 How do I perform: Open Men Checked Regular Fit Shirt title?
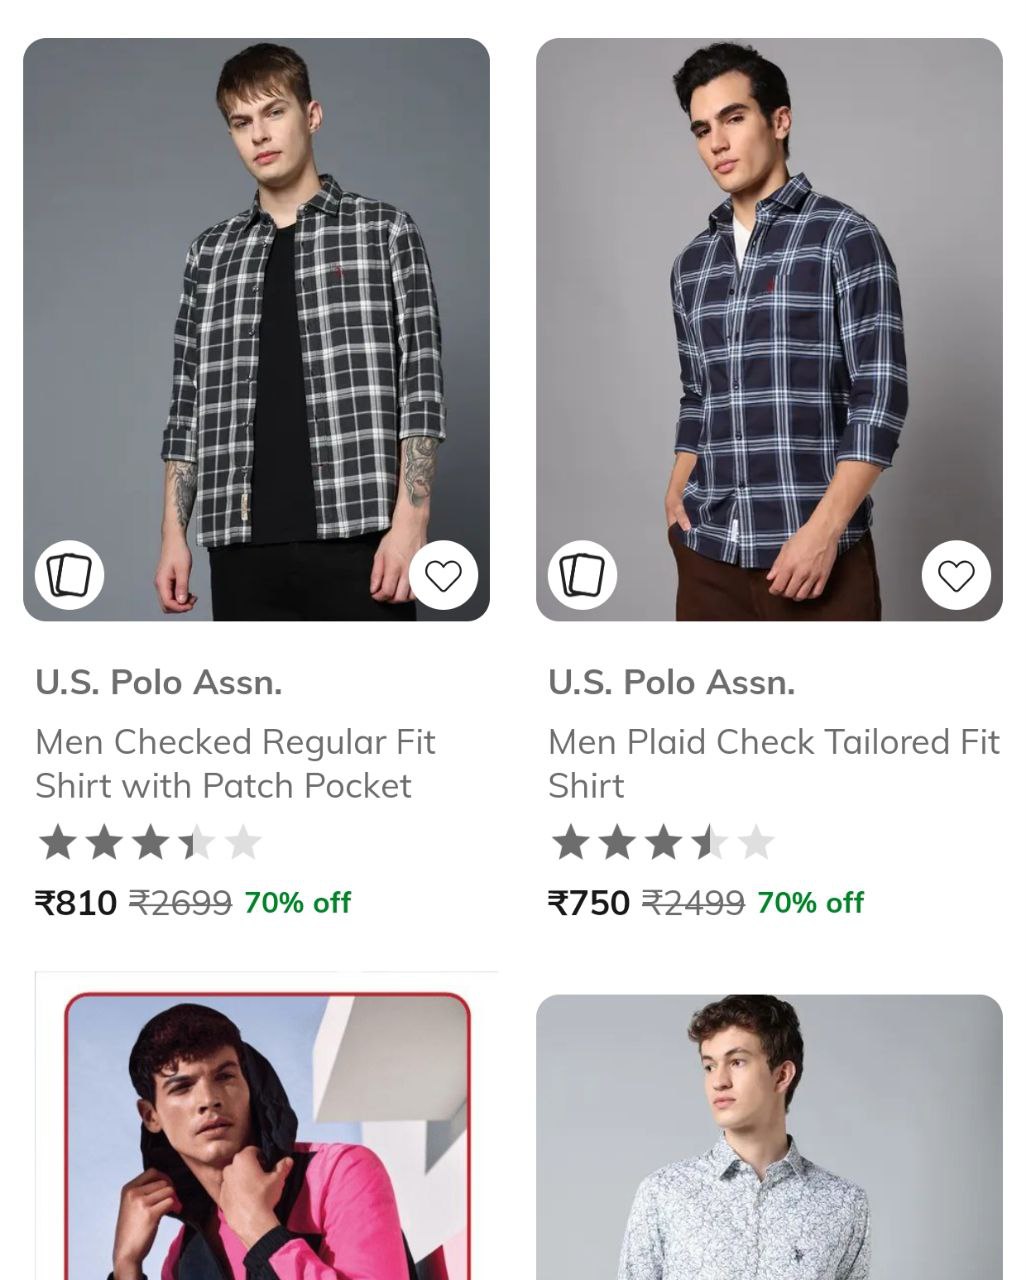[235, 764]
